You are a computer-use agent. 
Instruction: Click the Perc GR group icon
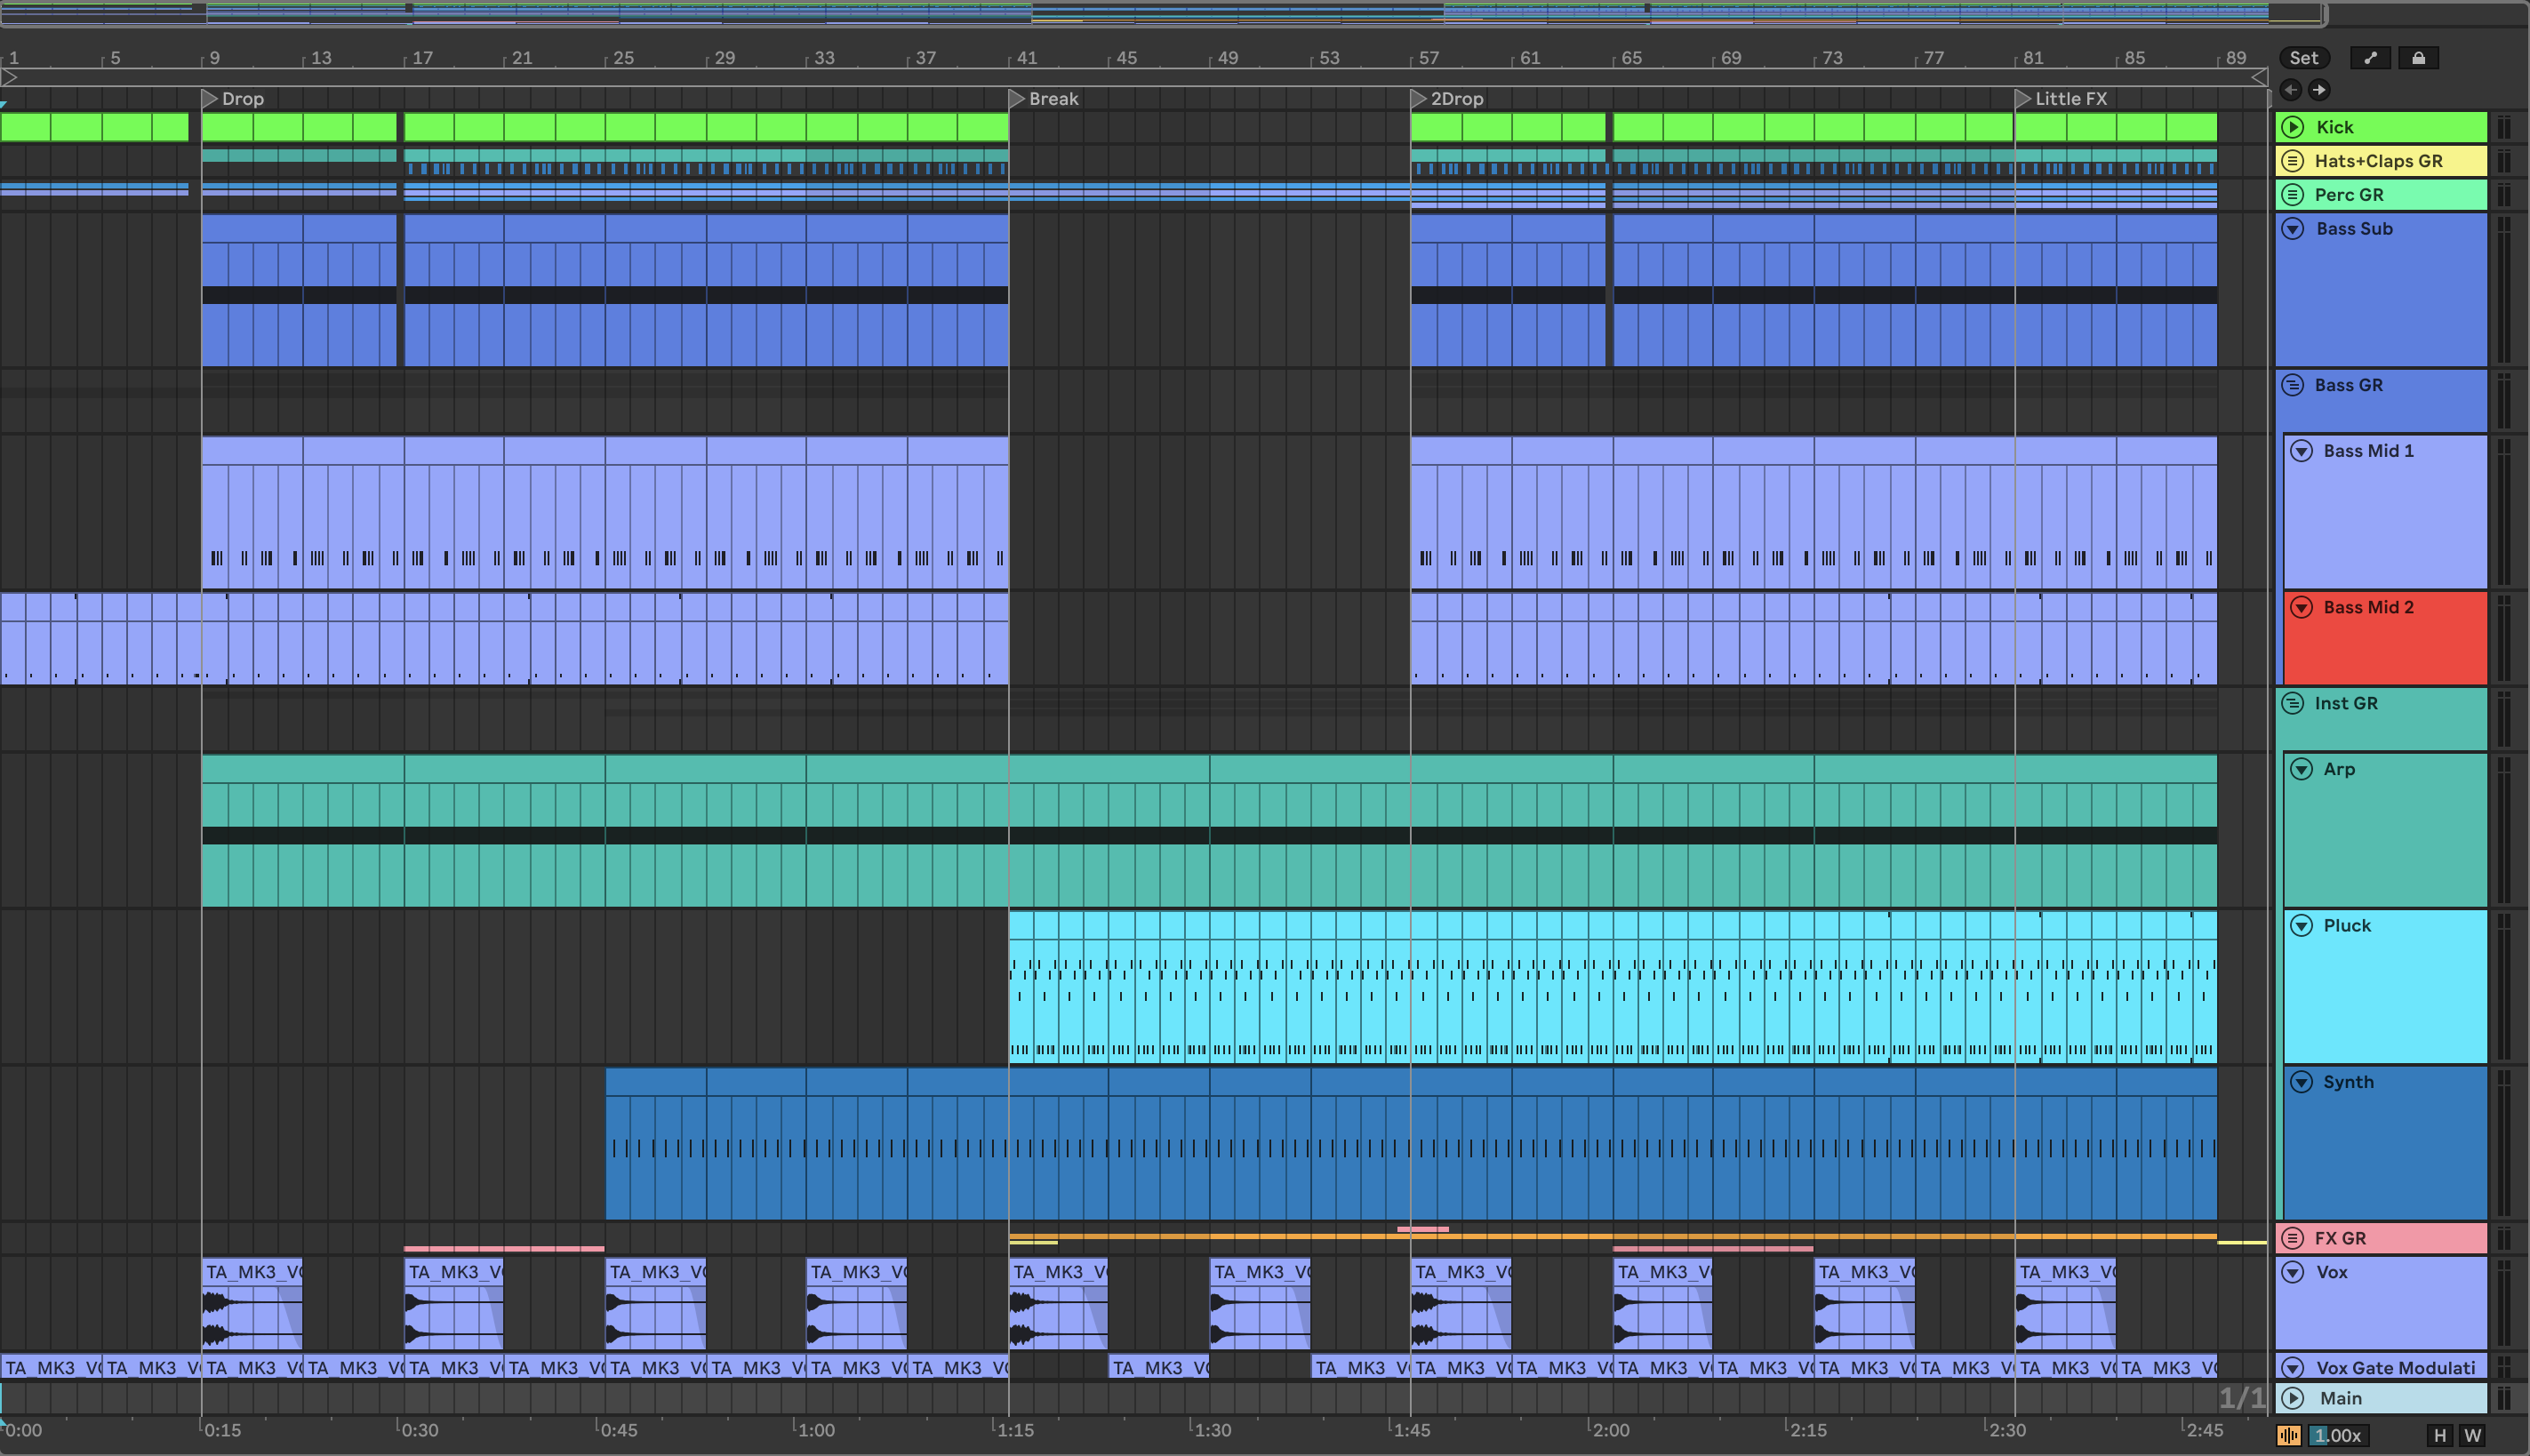click(2293, 195)
